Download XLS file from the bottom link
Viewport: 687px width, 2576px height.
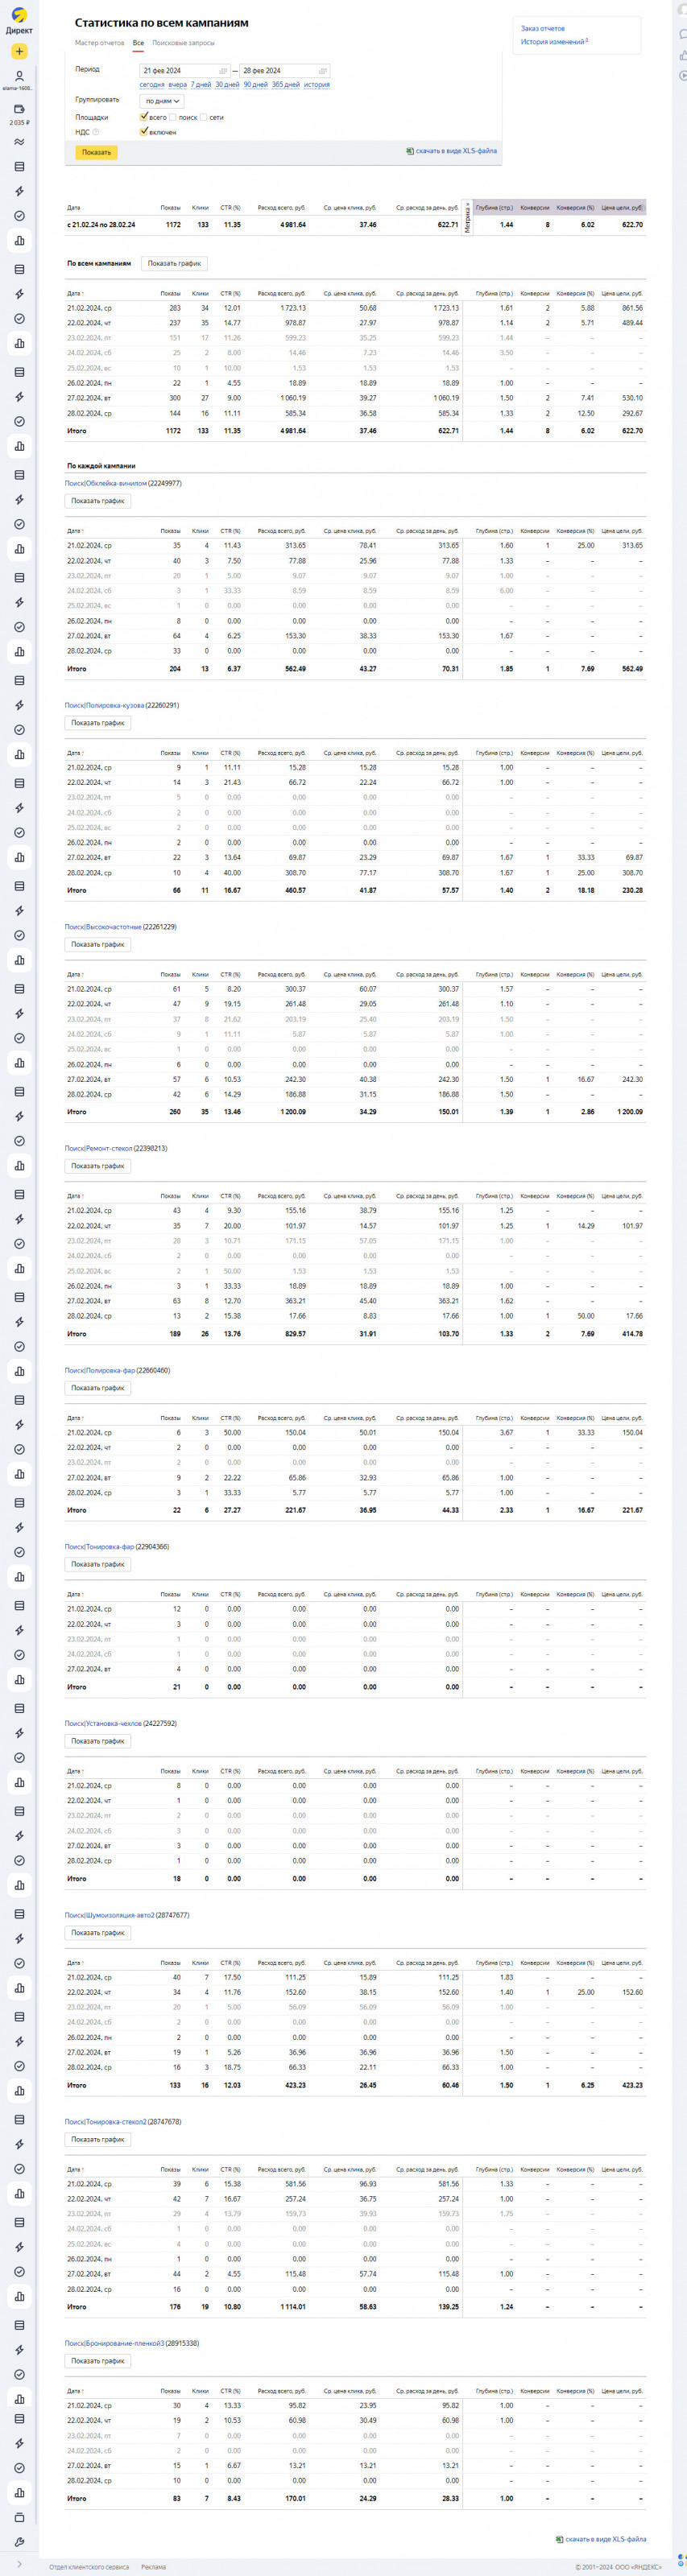click(605, 2539)
